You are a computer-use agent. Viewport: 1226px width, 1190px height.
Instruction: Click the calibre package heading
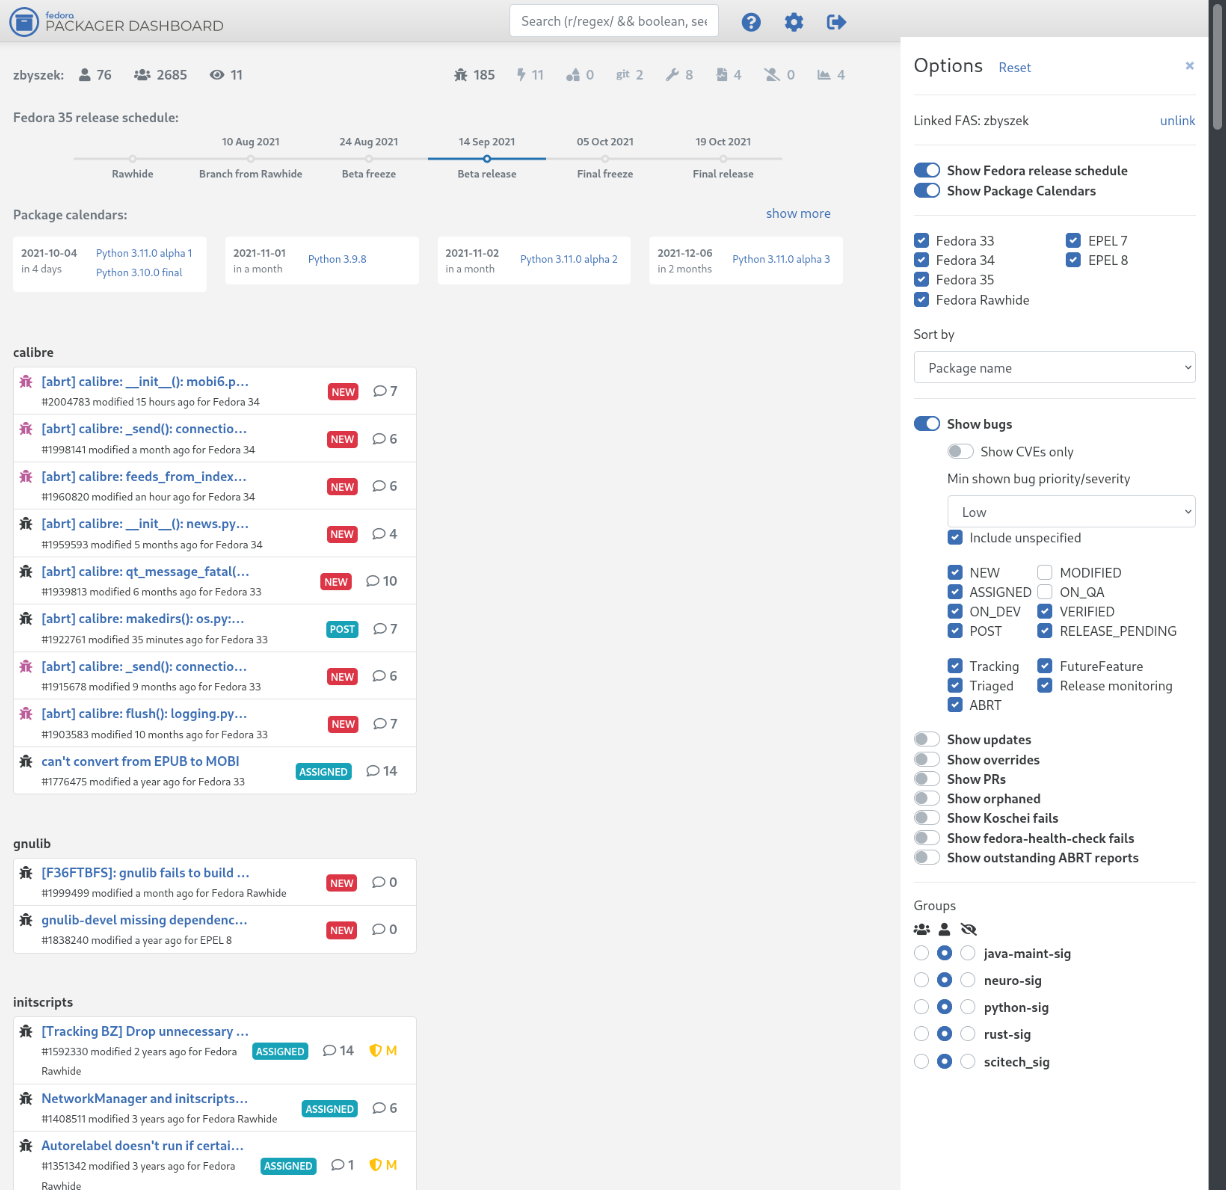[33, 352]
